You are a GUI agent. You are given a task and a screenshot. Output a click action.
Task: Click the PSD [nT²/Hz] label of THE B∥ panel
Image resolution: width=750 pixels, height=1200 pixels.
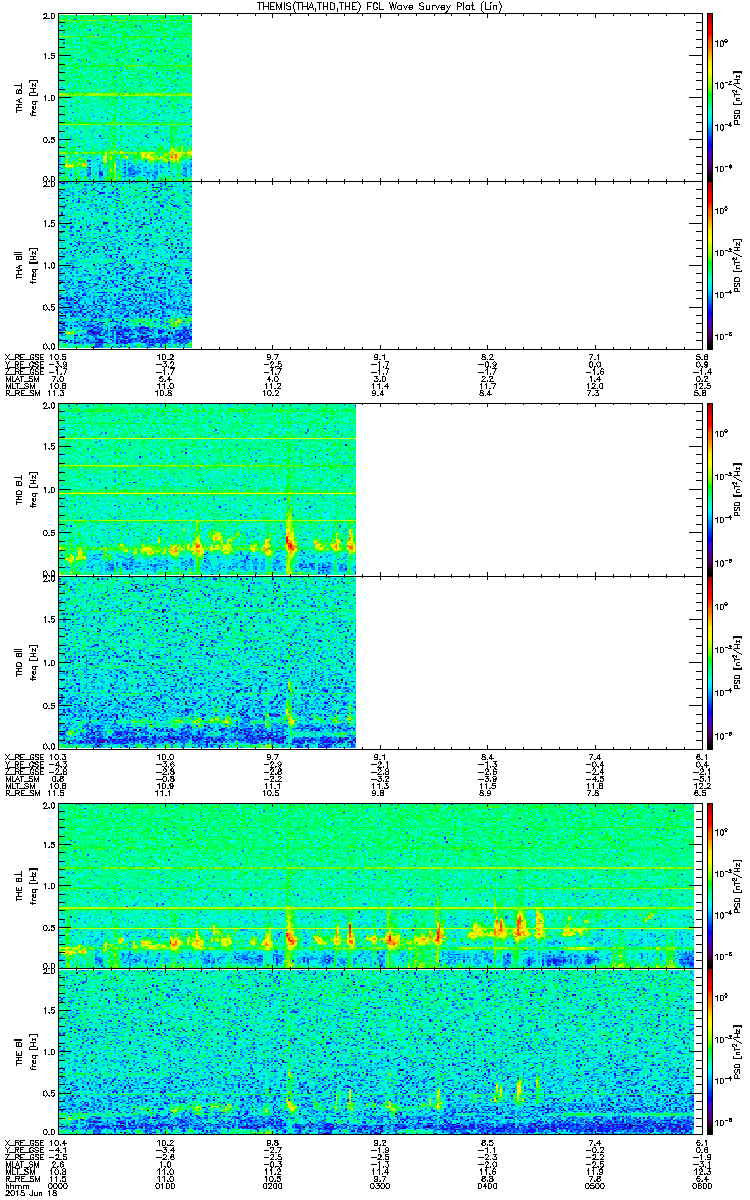[x=738, y=1052]
